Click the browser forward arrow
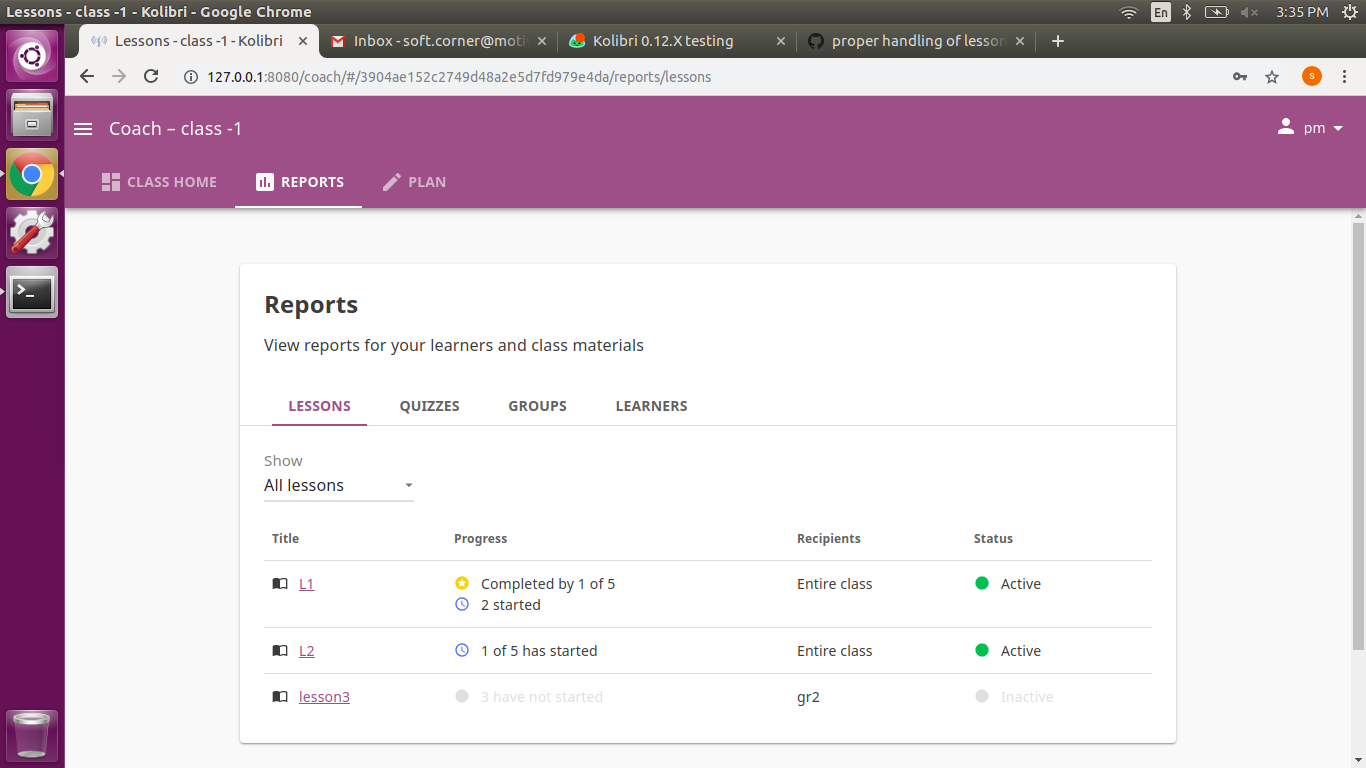Image resolution: width=1366 pixels, height=768 pixels. coord(119,77)
